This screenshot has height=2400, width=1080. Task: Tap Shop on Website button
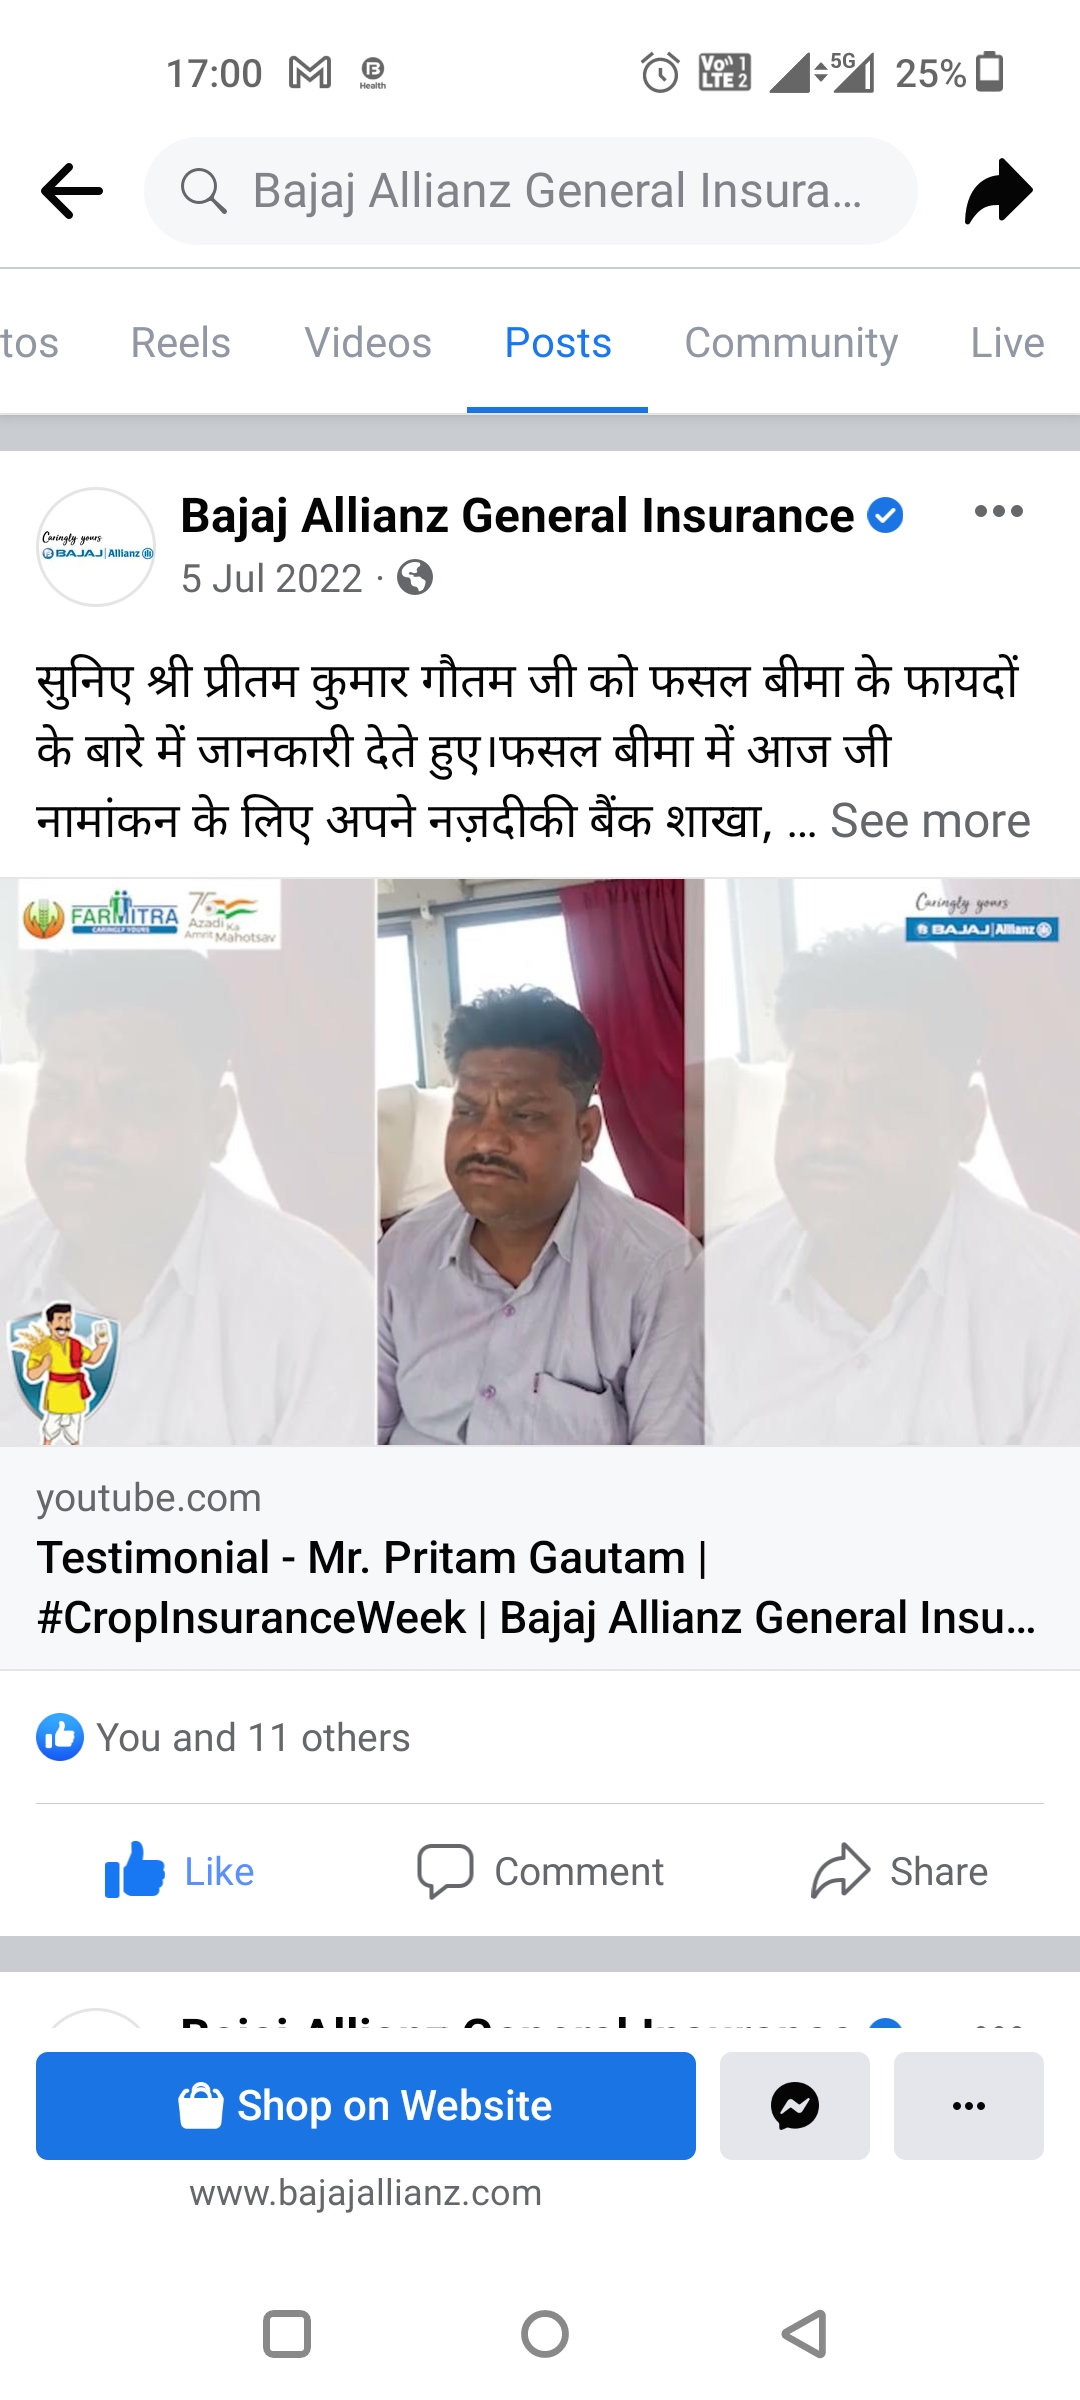coord(366,2105)
